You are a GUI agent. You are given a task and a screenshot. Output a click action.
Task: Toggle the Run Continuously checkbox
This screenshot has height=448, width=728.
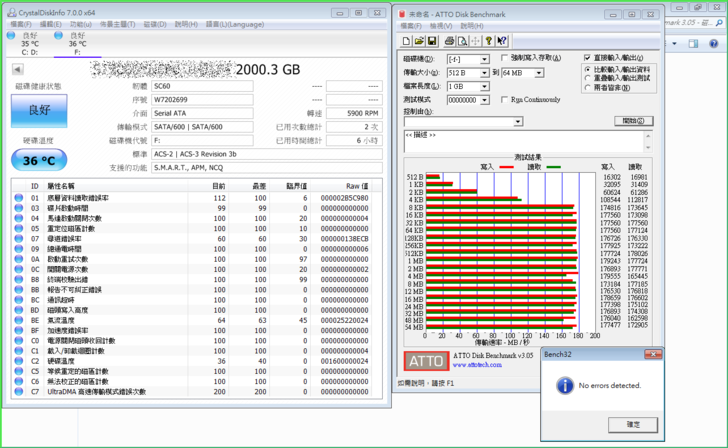(502, 100)
